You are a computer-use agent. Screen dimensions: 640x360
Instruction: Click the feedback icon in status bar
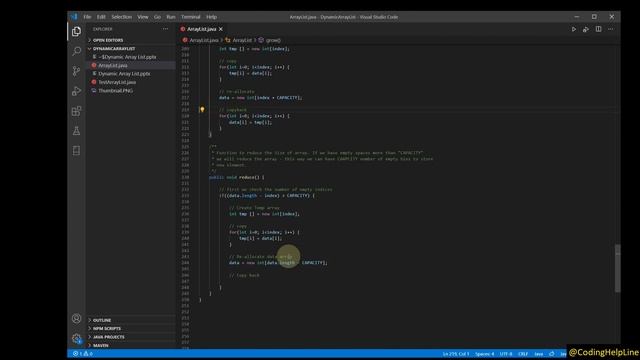(552, 354)
